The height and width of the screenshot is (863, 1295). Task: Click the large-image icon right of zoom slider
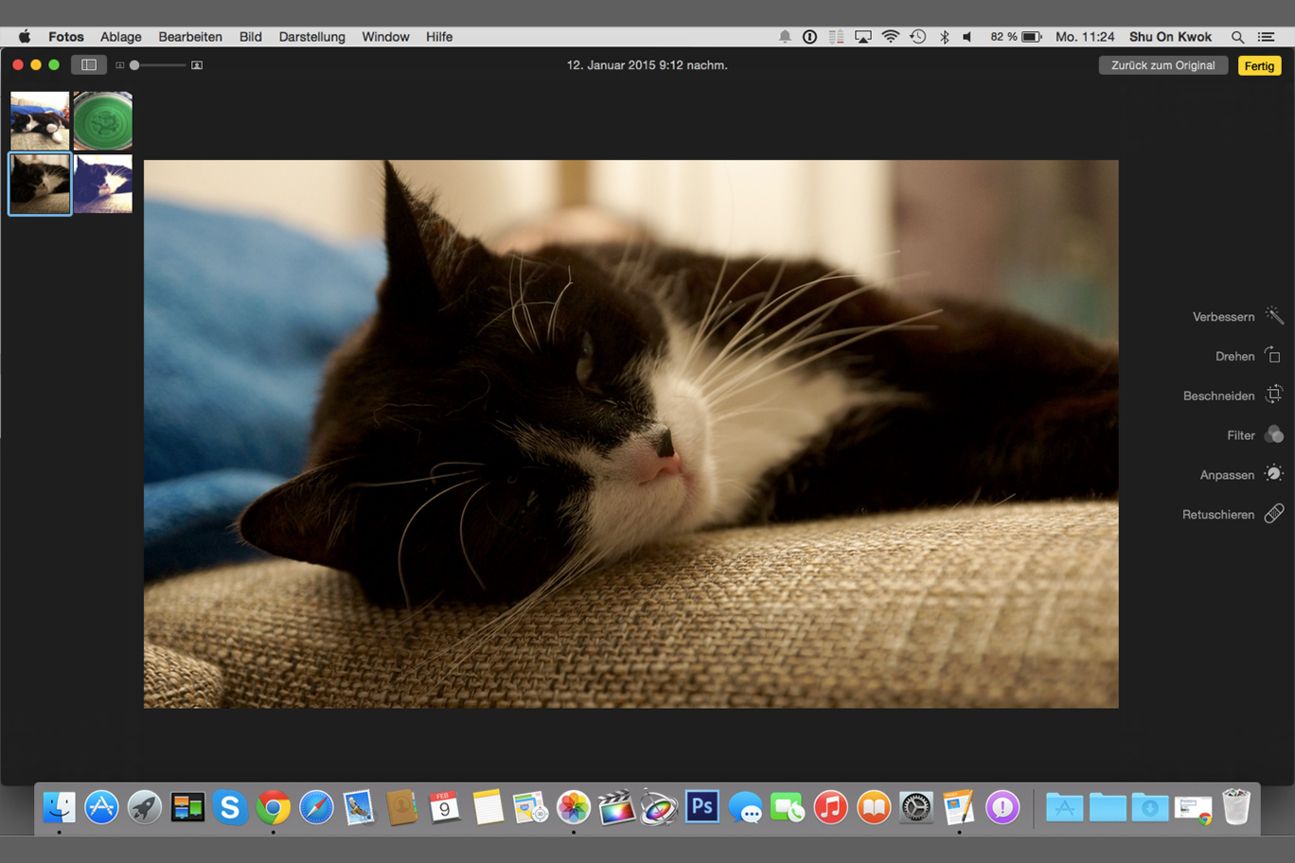[x=197, y=65]
